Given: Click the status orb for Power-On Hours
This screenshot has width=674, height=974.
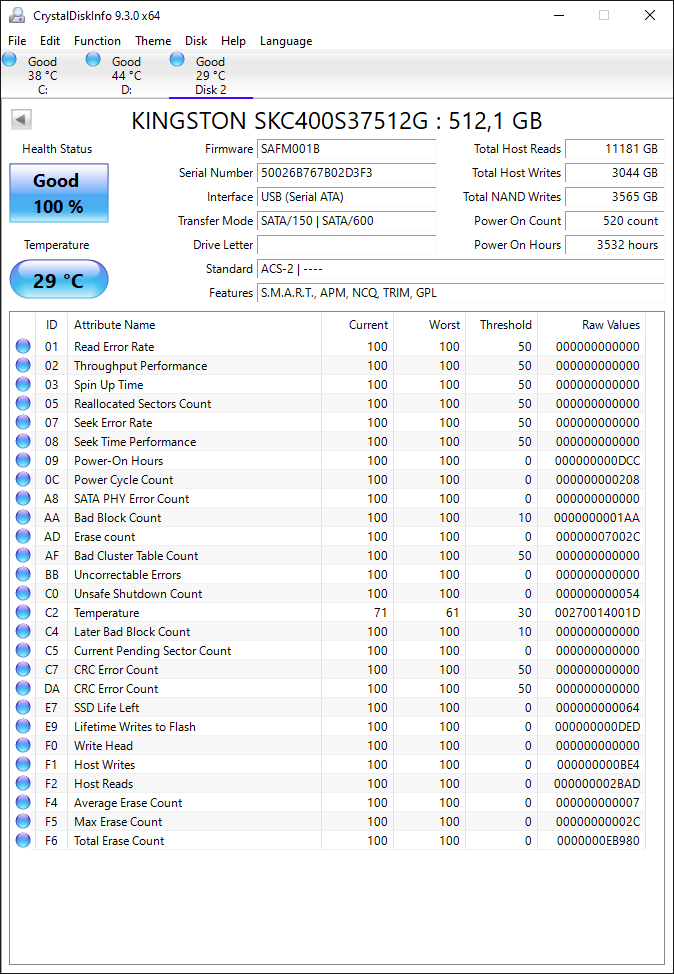Looking at the screenshot, I should (x=23, y=460).
